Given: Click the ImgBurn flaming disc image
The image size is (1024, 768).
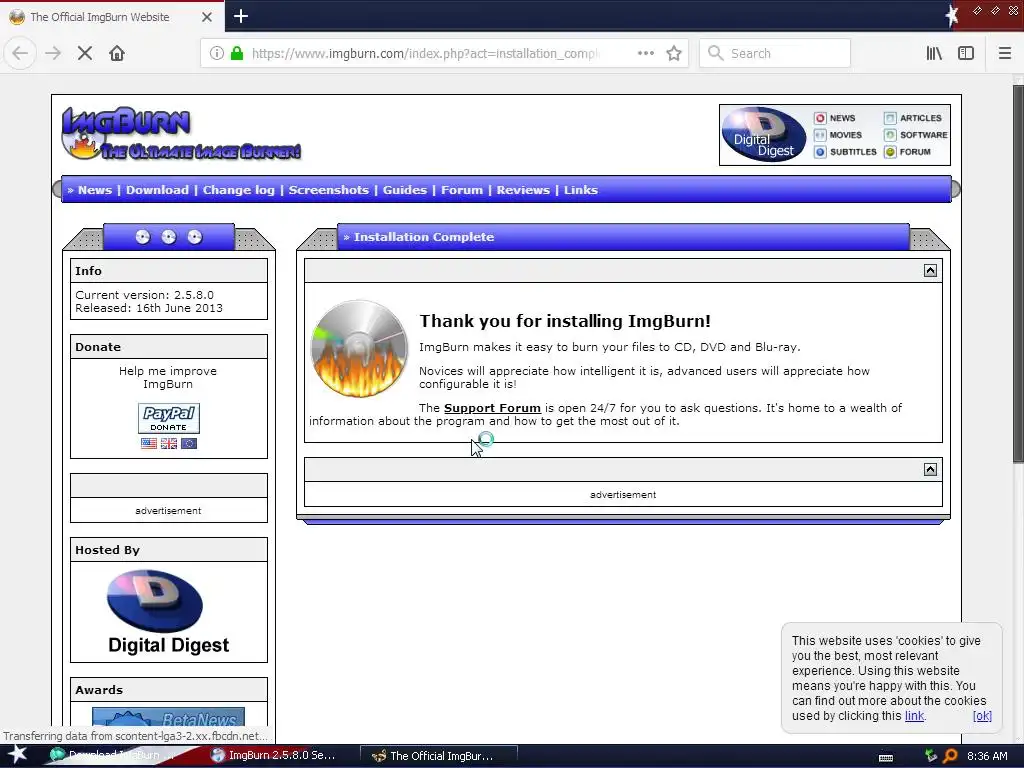Looking at the screenshot, I should click(359, 349).
